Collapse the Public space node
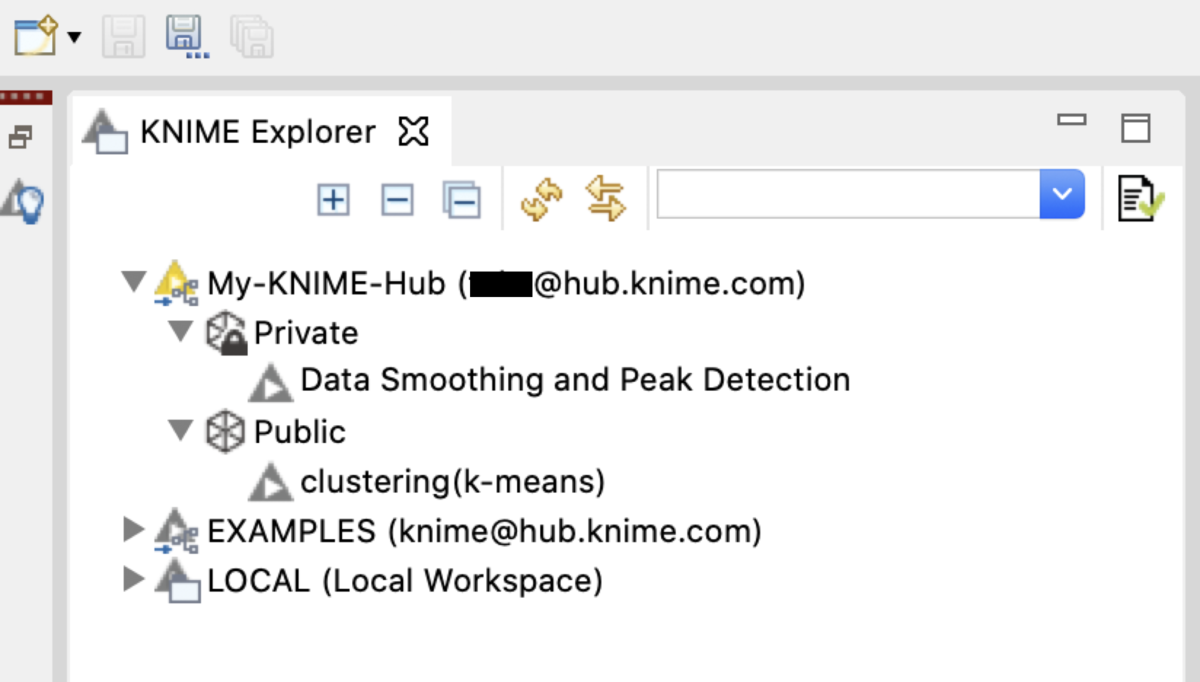The height and width of the screenshot is (682, 1200). pyautogui.click(x=181, y=430)
